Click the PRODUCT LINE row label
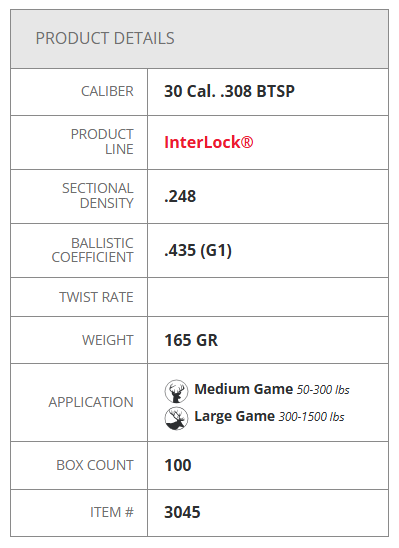 click(x=102, y=142)
